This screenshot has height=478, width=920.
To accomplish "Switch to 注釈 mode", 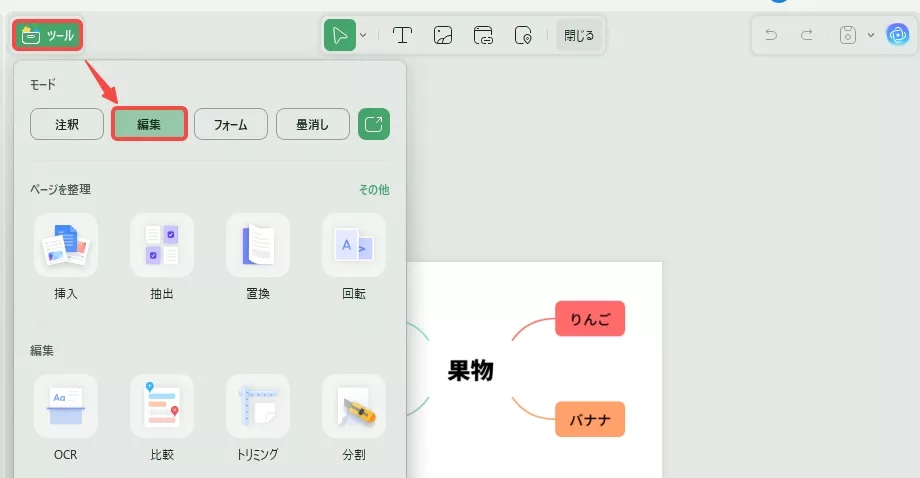I will tap(67, 124).
